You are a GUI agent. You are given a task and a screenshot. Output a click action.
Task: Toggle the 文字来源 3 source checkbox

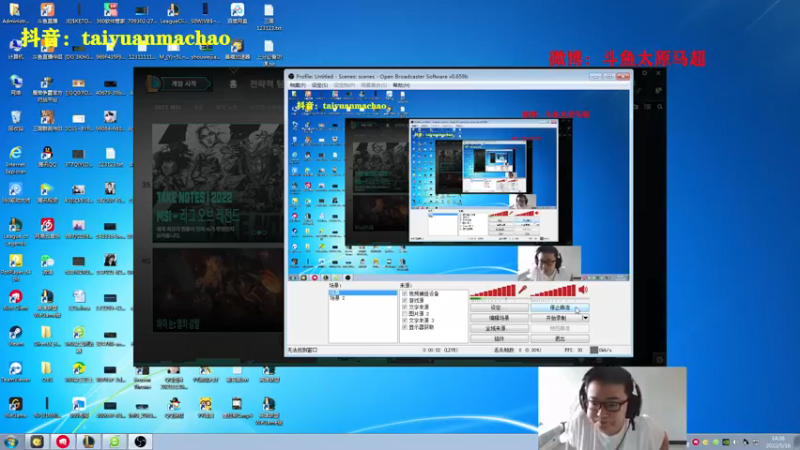click(x=405, y=320)
